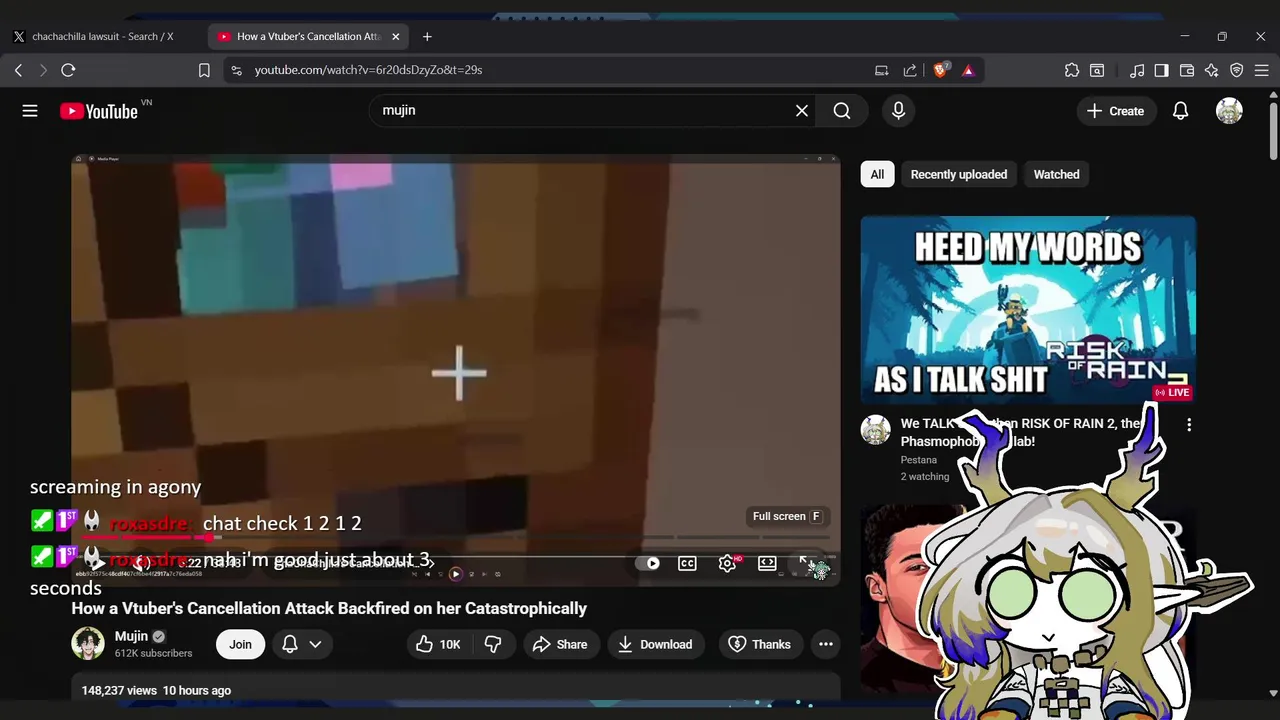The image size is (1280, 720).
Task: Click the video title text
Action: (x=329, y=608)
